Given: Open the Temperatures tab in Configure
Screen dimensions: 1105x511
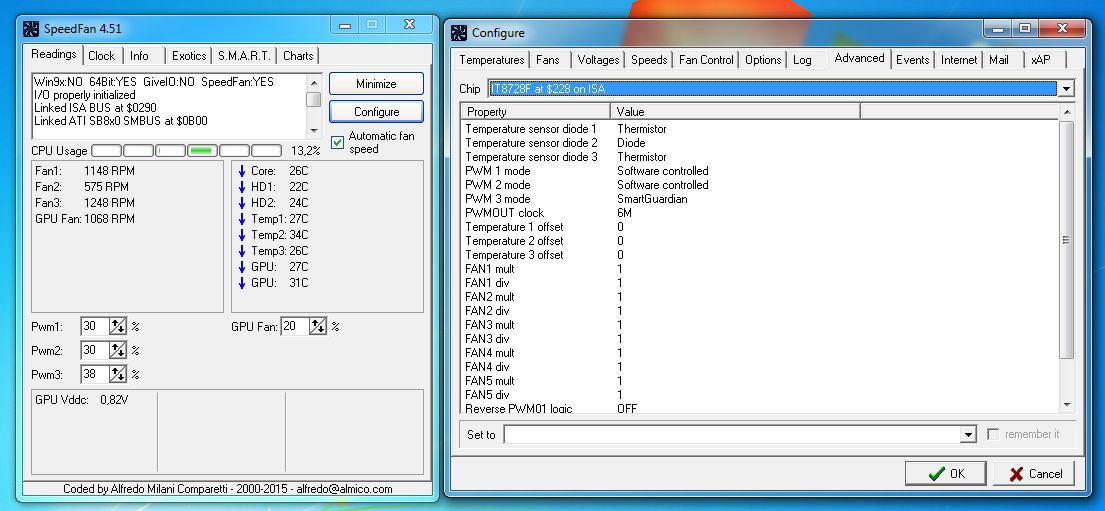Looking at the screenshot, I should point(492,60).
